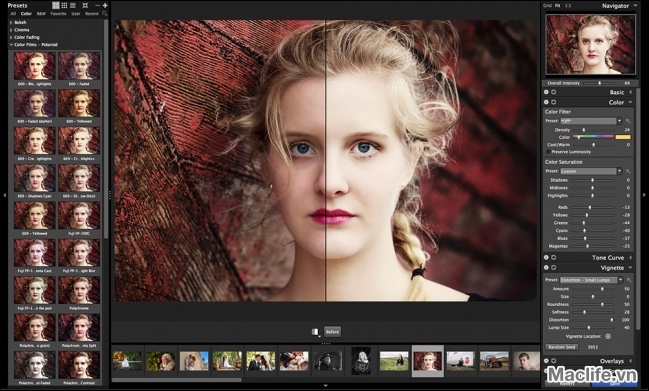
Task: Apply the Polachrome preset thumbnail
Action: tap(79, 290)
